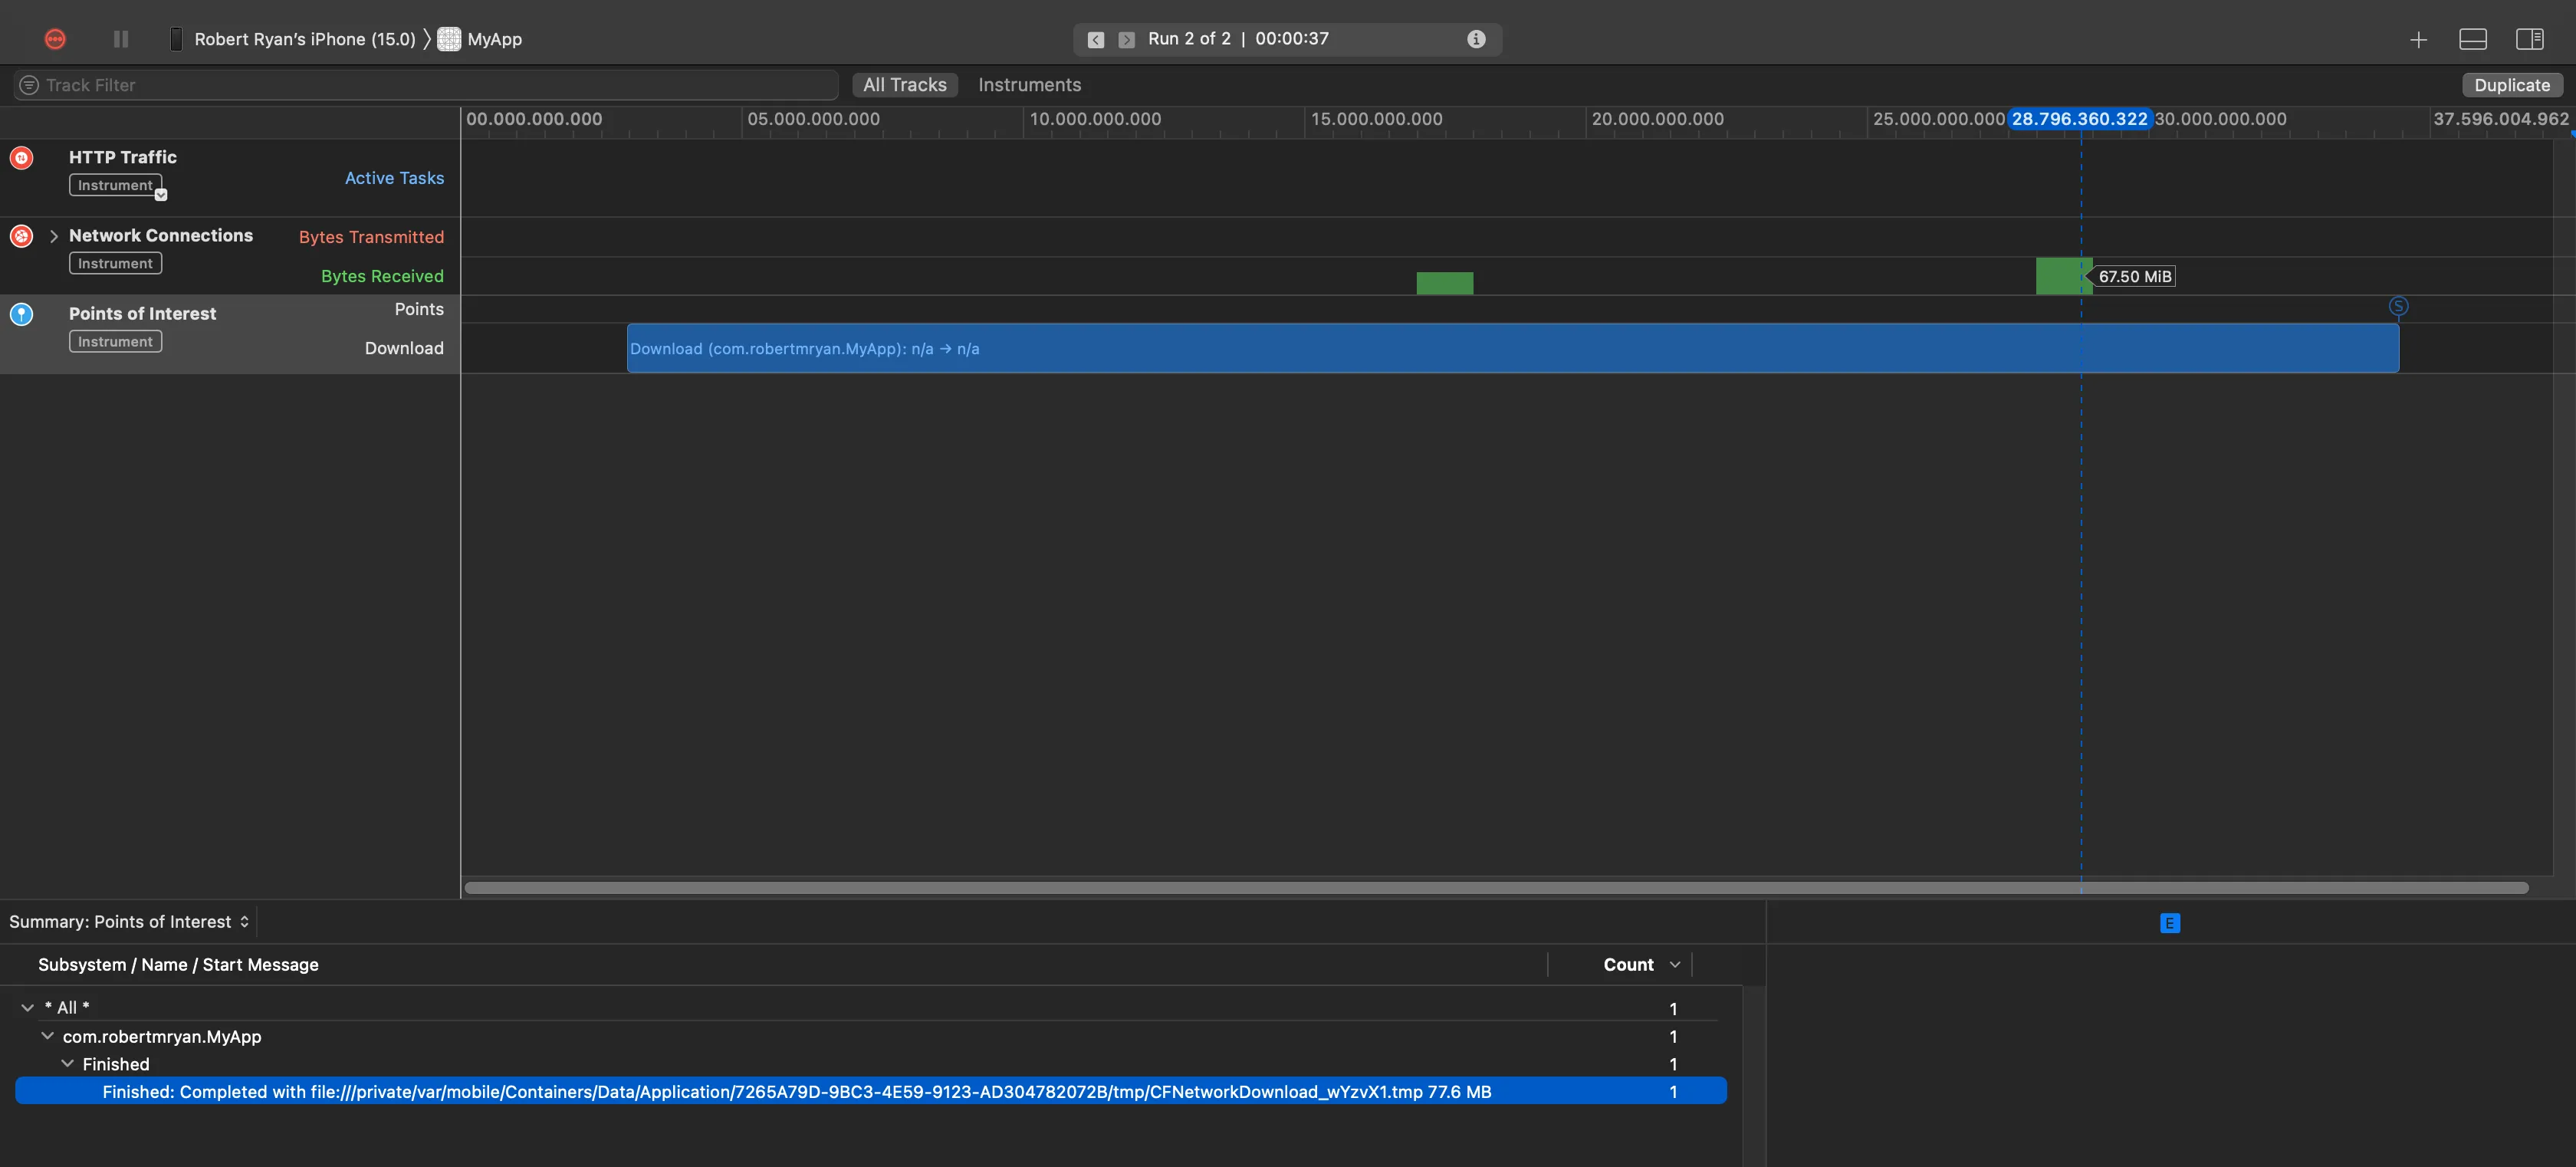Viewport: 2576px width, 1167px height.
Task: Toggle the right inspector pane icon
Action: tap(2529, 39)
